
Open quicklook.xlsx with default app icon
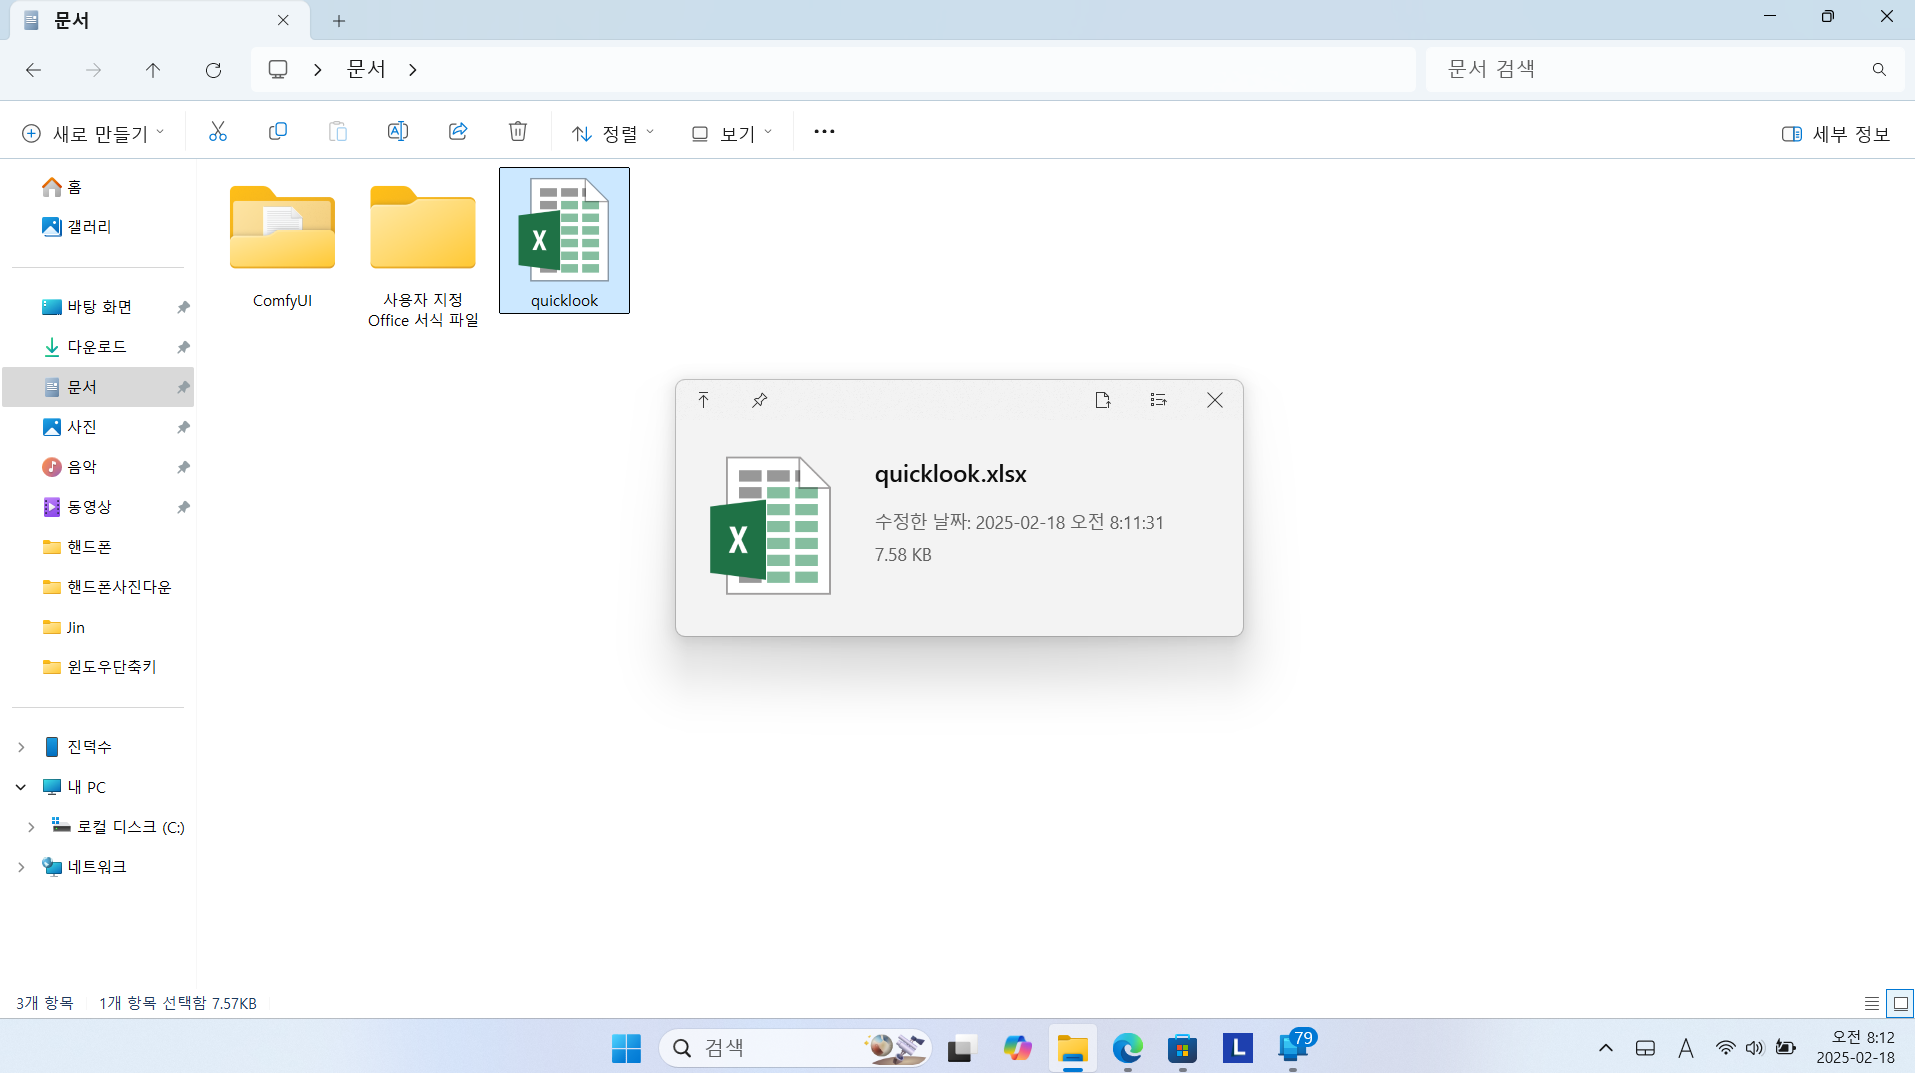tap(1103, 400)
